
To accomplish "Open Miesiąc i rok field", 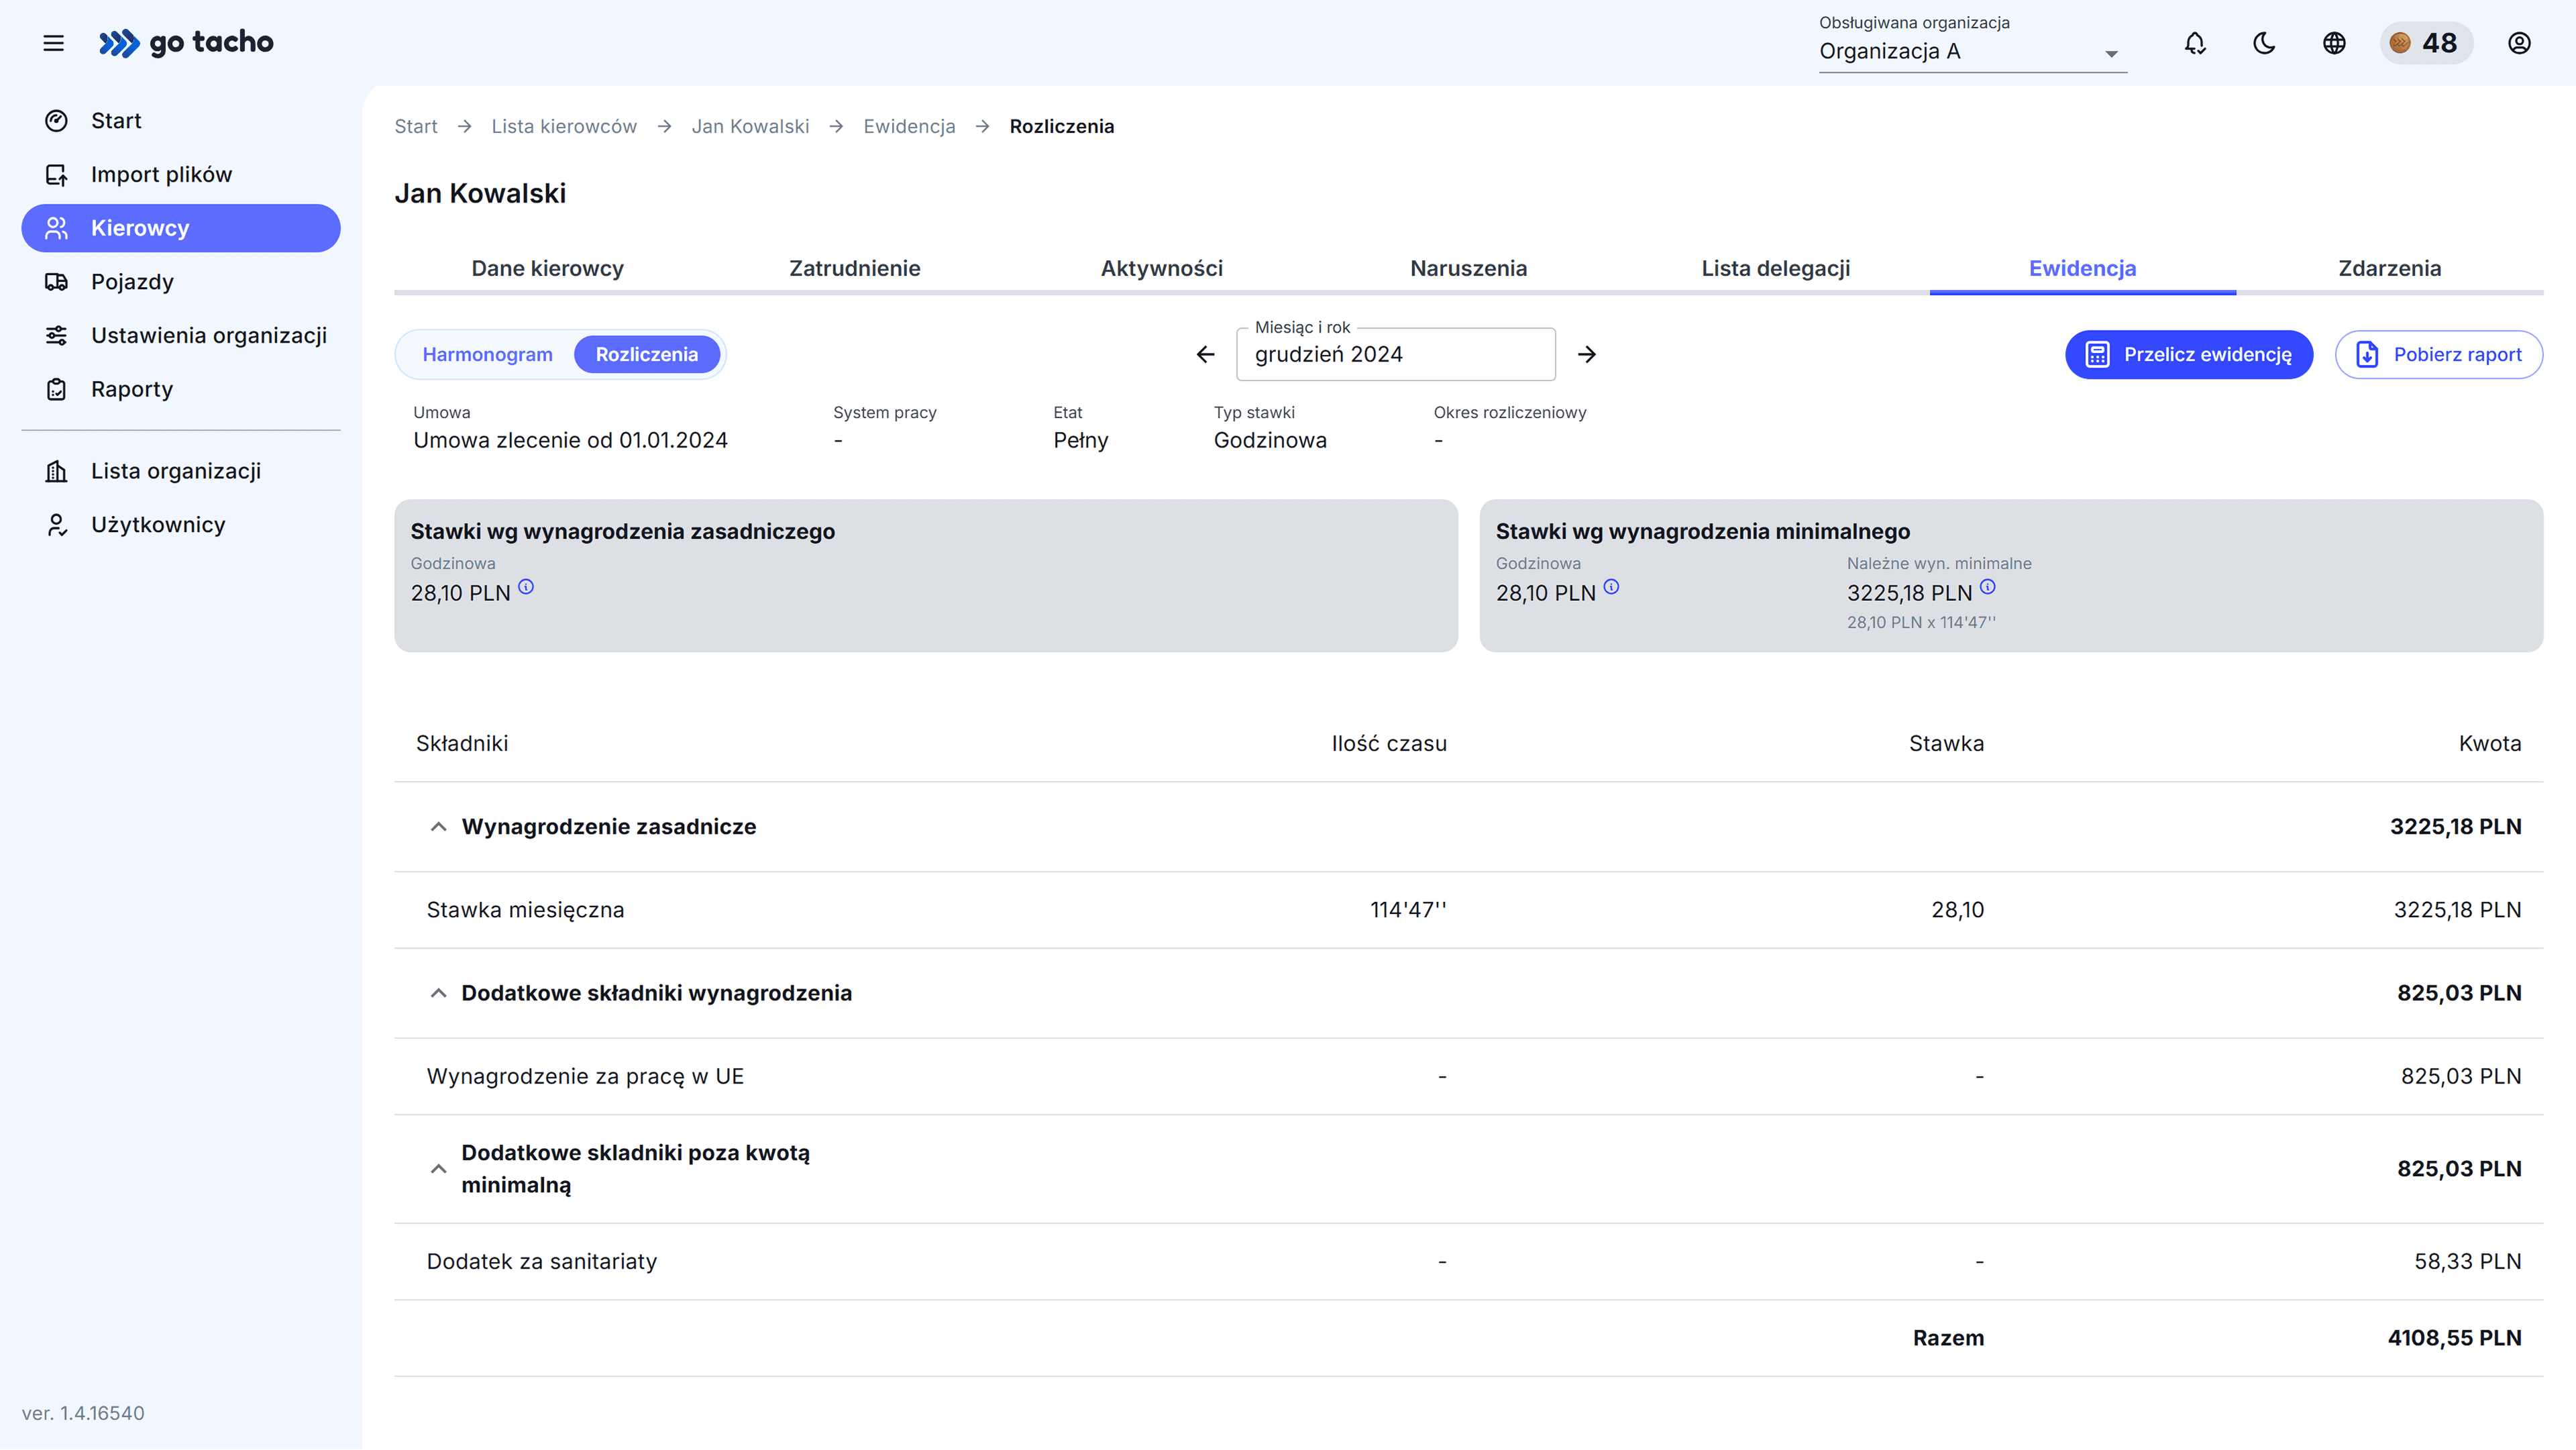I will point(1396,354).
